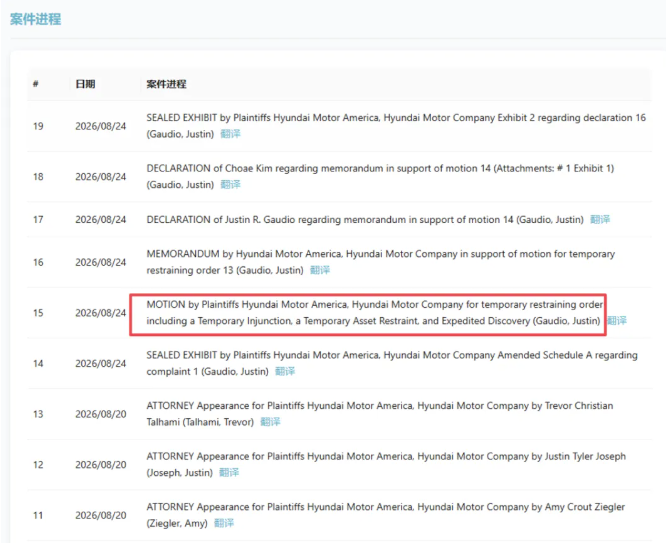This screenshot has height=545, width=666.
Task: Select row number 17 cell
Action: [38, 220]
